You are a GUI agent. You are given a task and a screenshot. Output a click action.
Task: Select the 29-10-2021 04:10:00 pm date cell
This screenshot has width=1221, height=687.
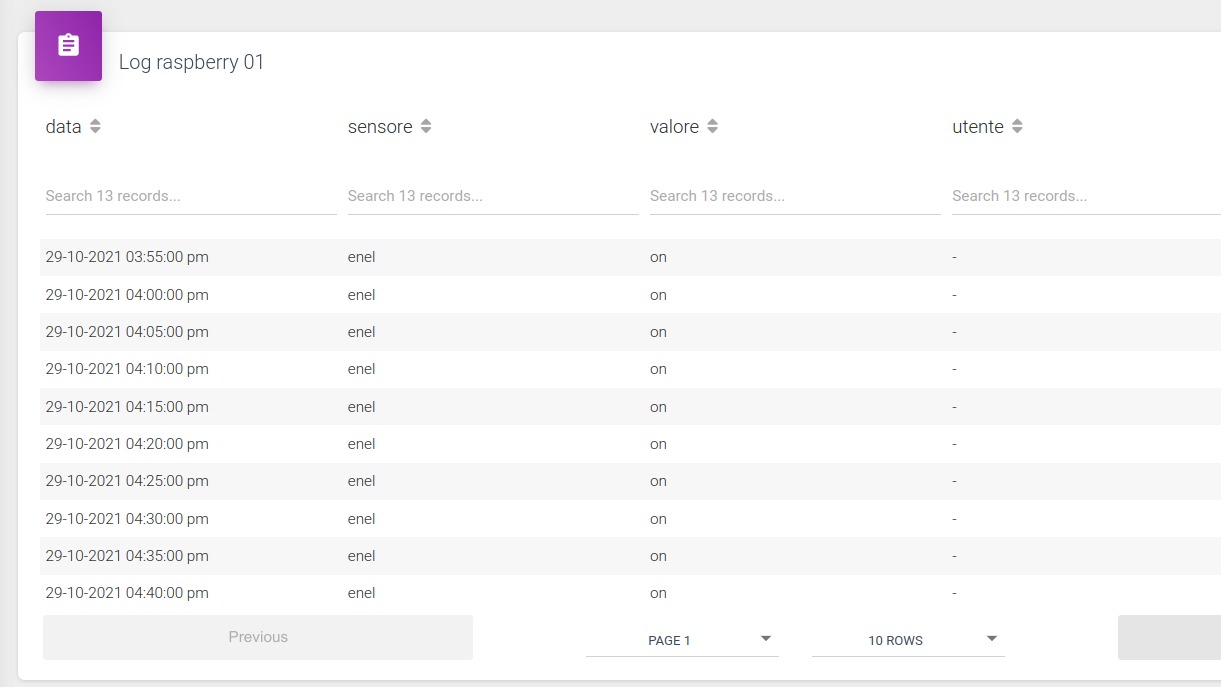tap(127, 369)
